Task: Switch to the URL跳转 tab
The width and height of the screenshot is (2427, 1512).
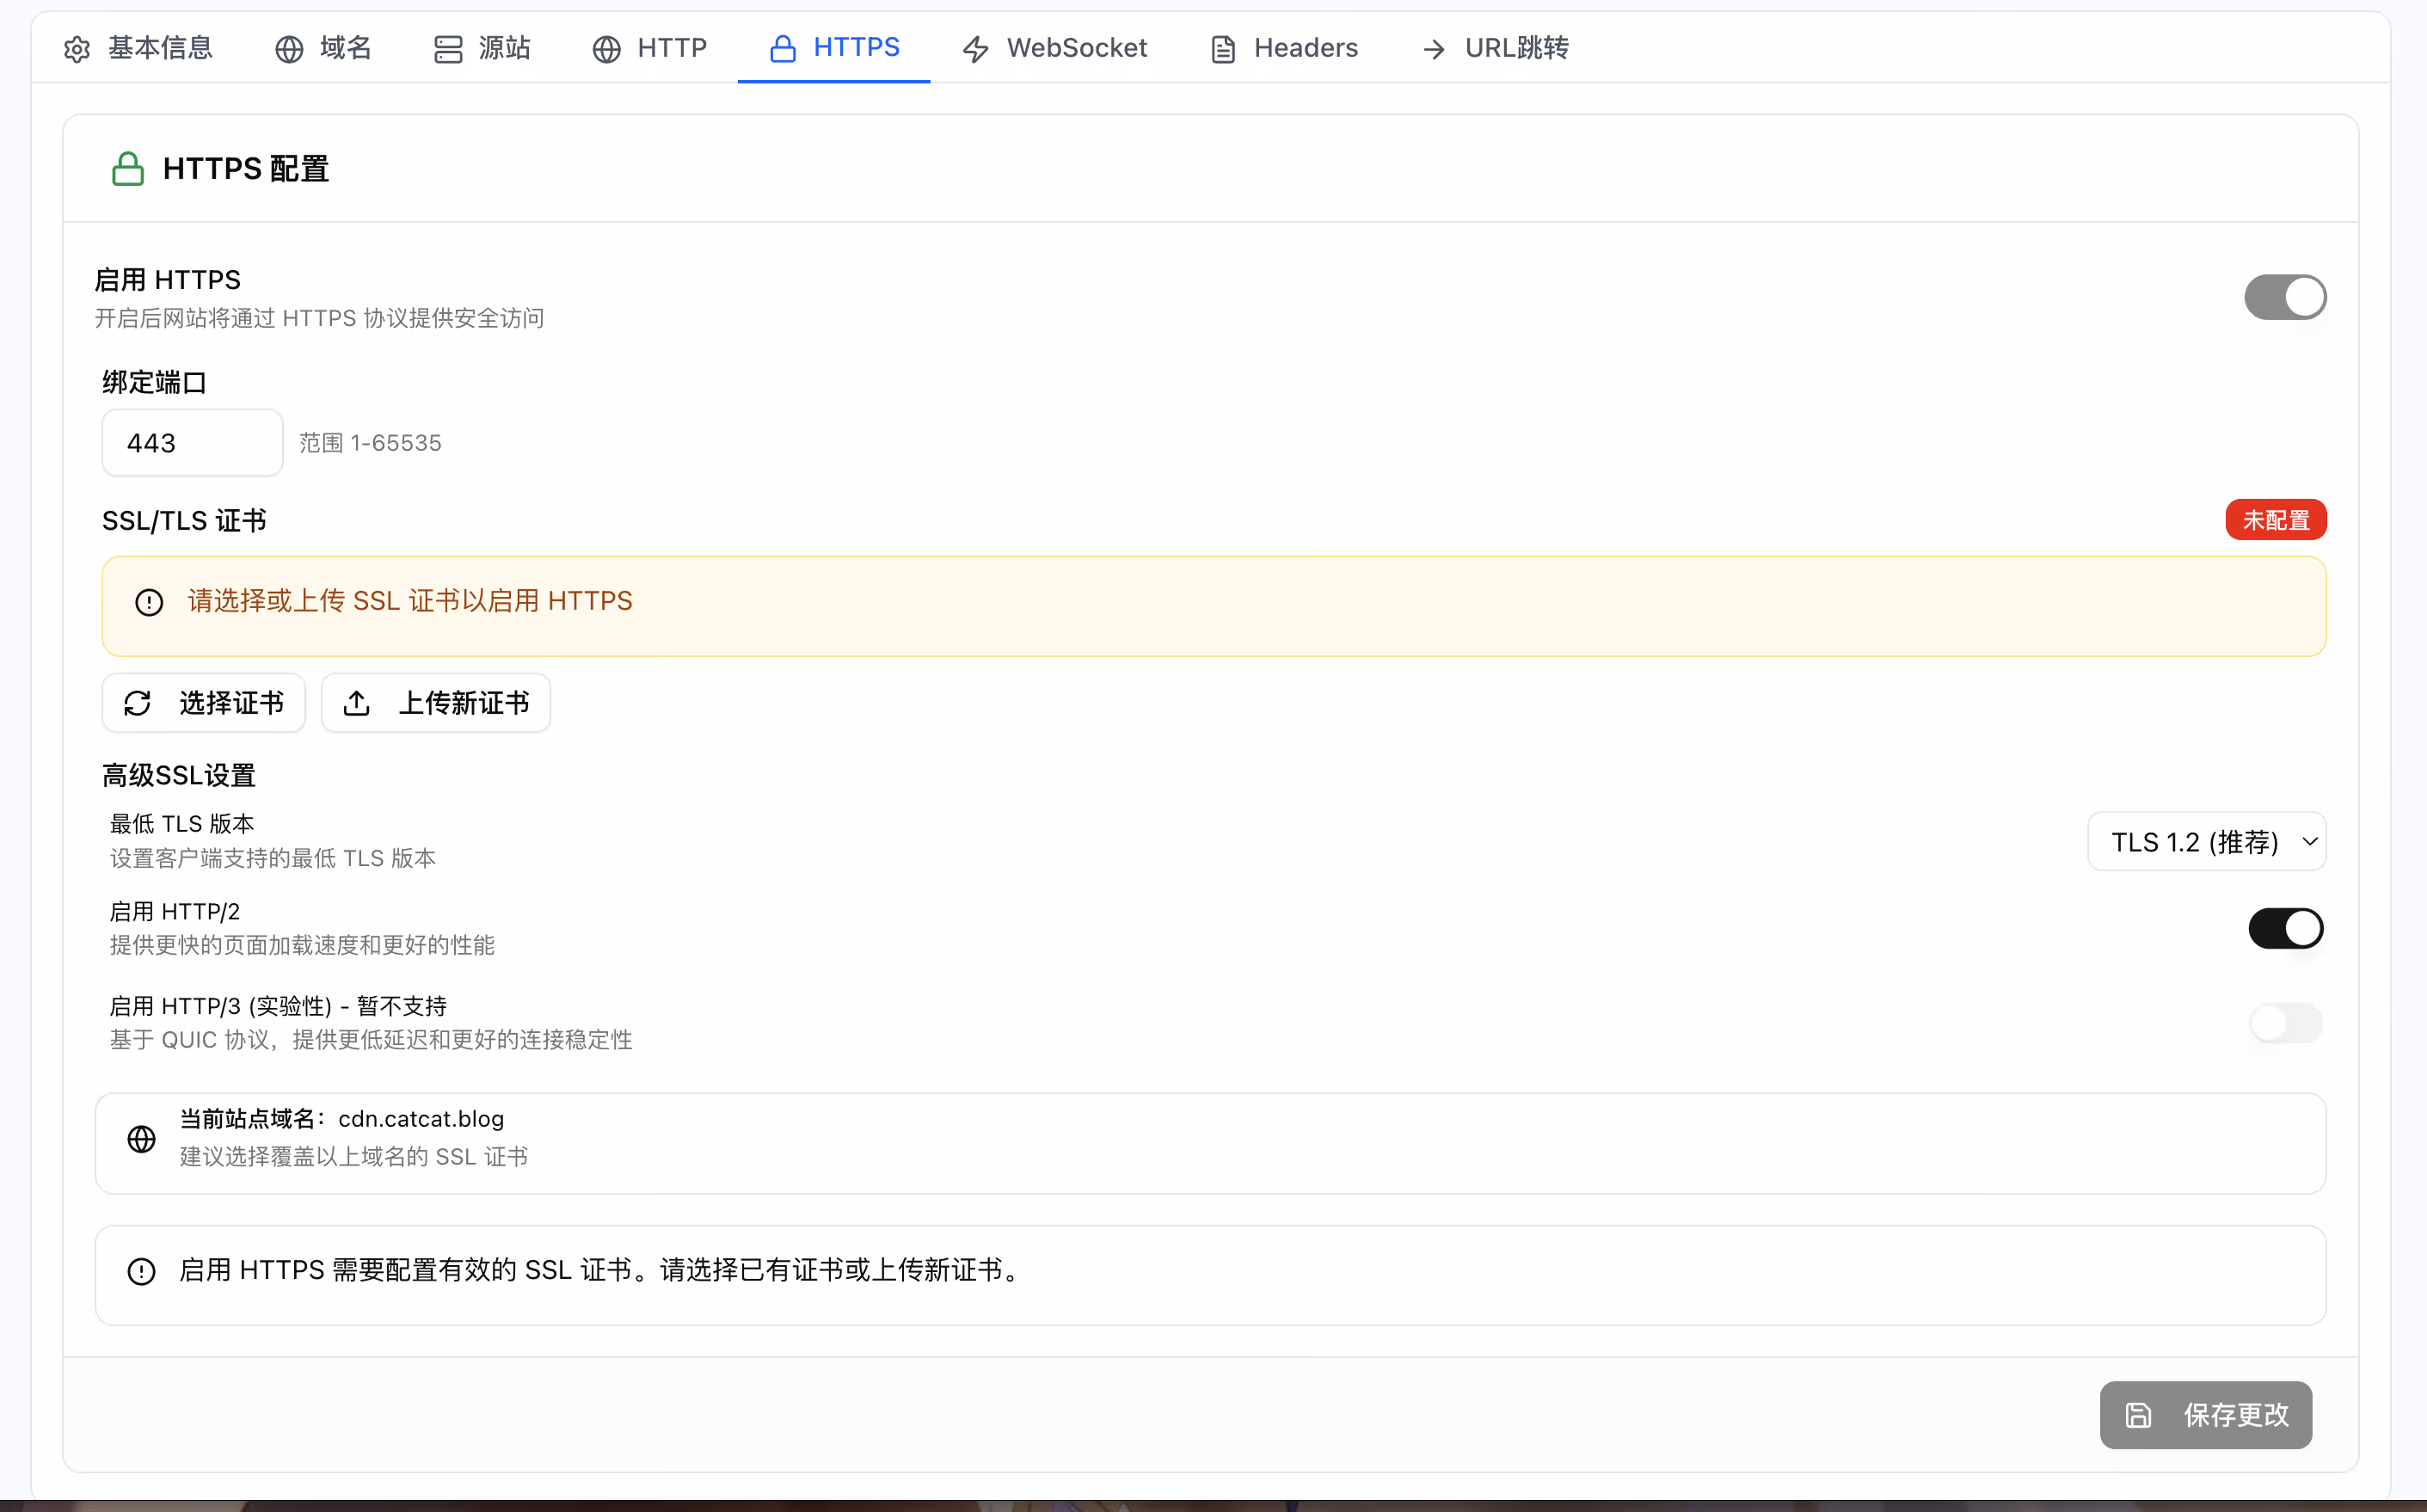Action: tap(1495, 48)
